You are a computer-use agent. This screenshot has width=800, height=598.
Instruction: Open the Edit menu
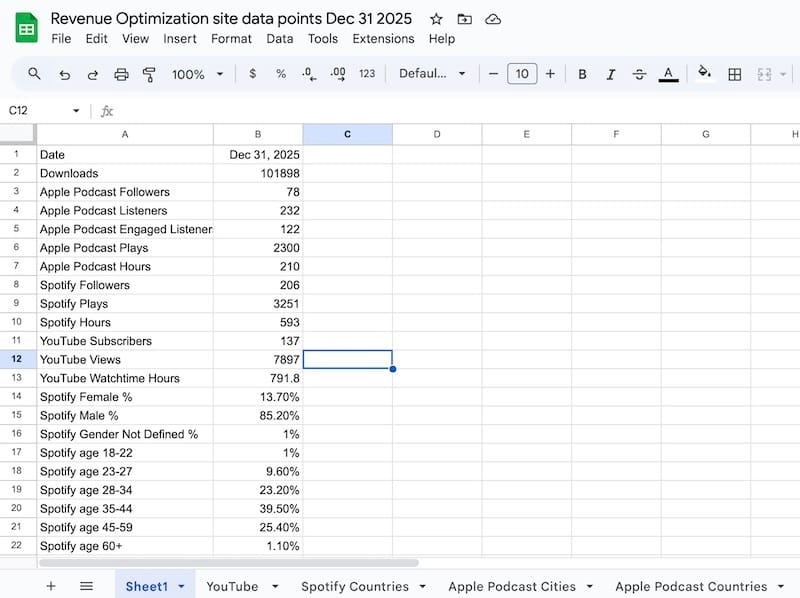96,39
